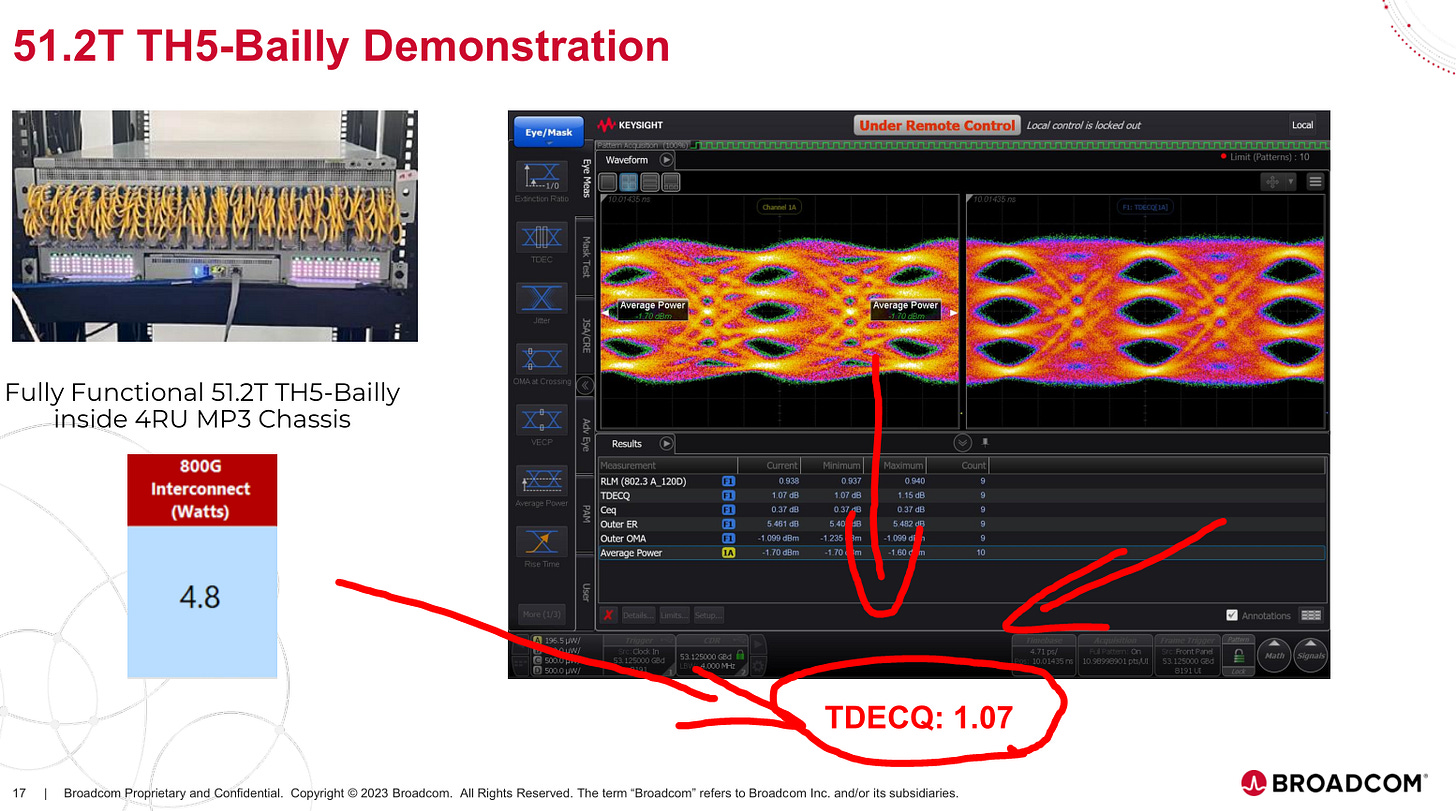Screen dimensions: 1456x811
Task: Click the 1A badge in Average Power row
Action: click(x=728, y=552)
